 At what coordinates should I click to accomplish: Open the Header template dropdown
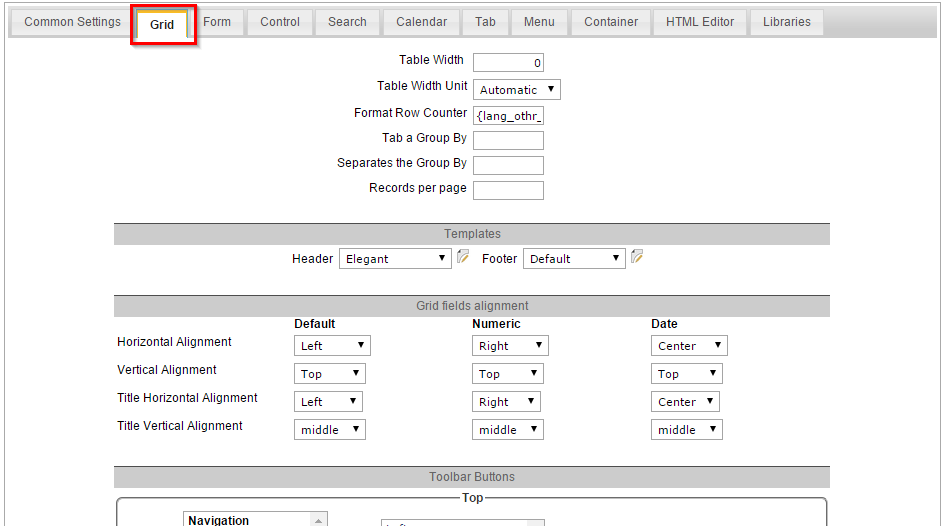pyautogui.click(x=395, y=259)
